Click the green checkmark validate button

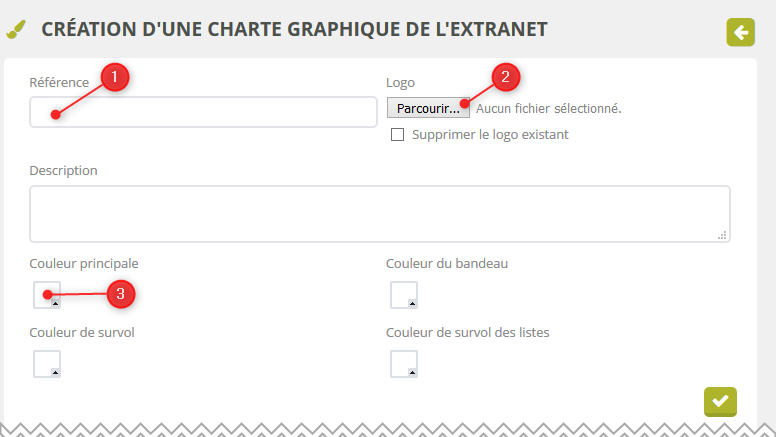pos(720,402)
